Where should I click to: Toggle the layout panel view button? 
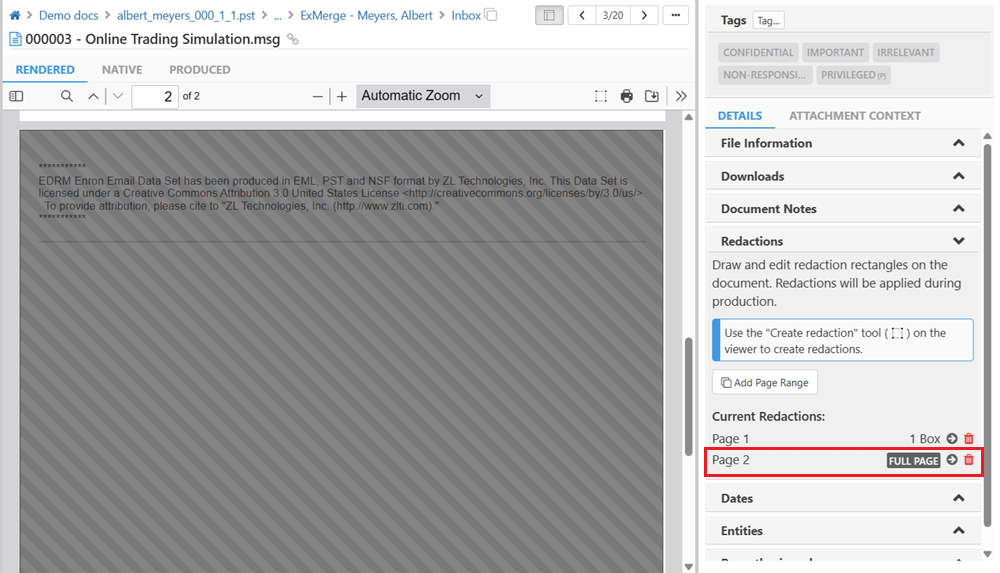click(x=549, y=15)
